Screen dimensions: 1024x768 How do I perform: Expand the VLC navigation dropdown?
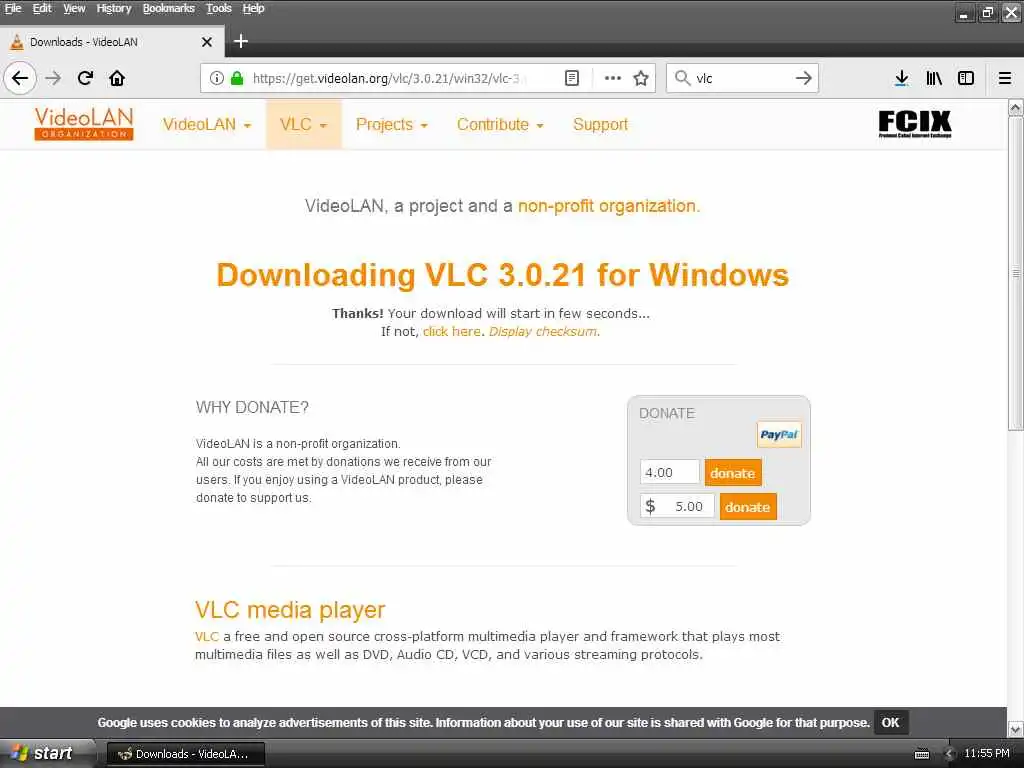303,125
